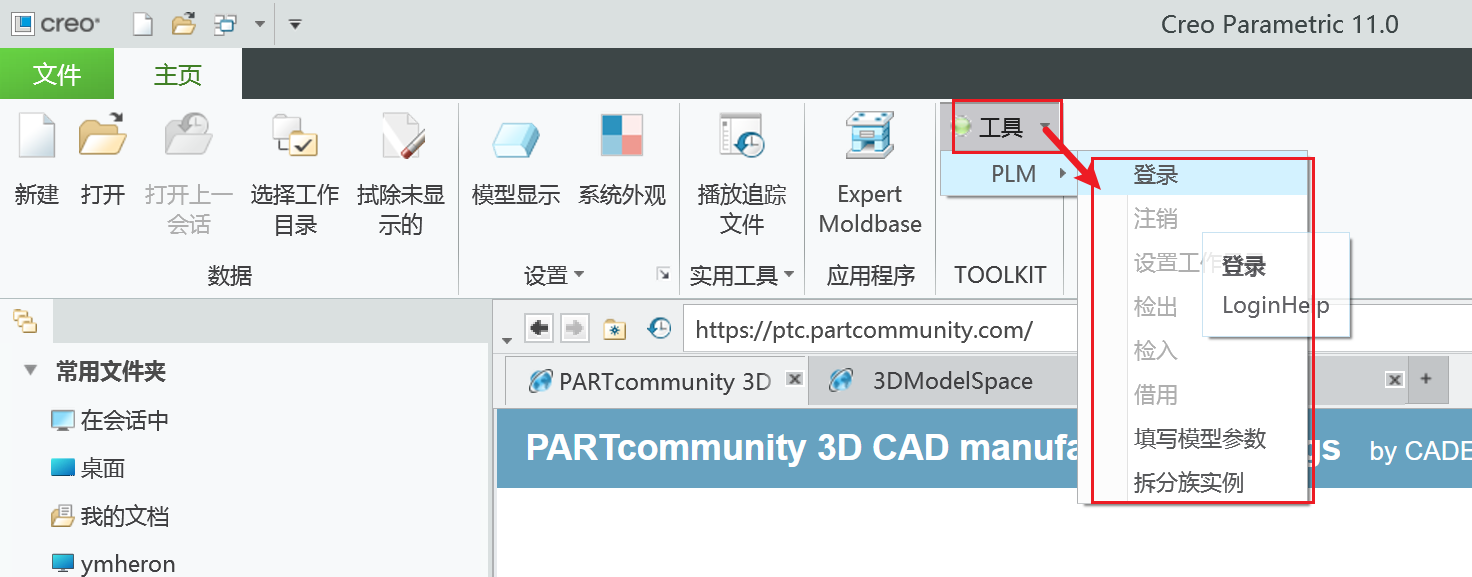Close the PARTcommunity 3D tab

794,379
